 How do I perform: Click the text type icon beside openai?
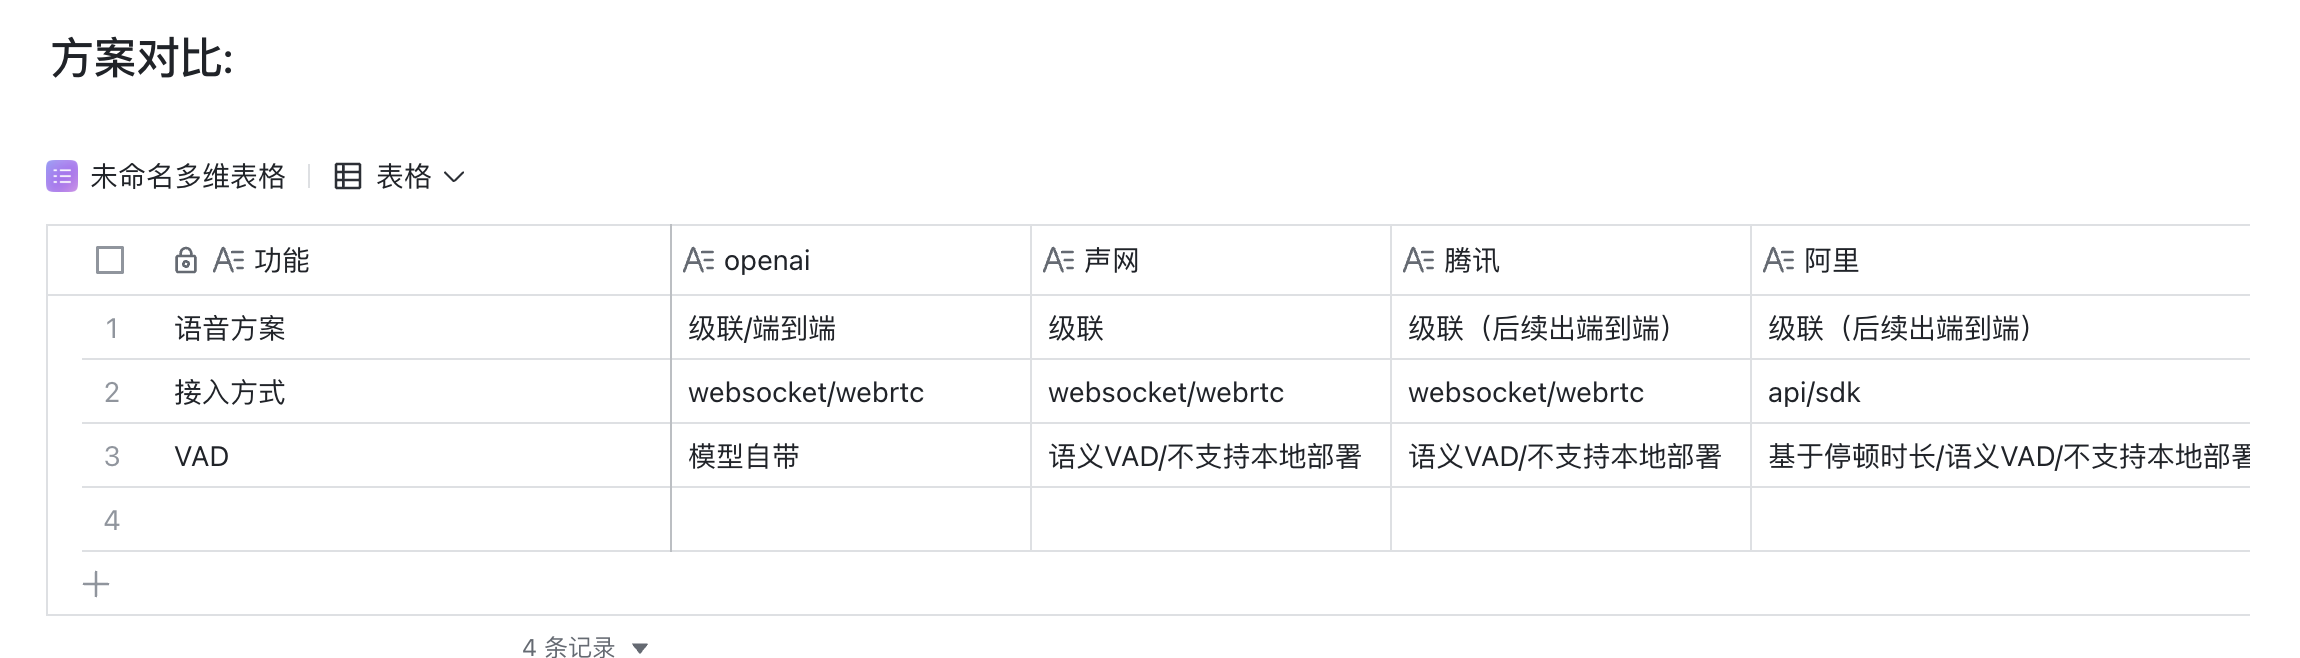tap(698, 261)
